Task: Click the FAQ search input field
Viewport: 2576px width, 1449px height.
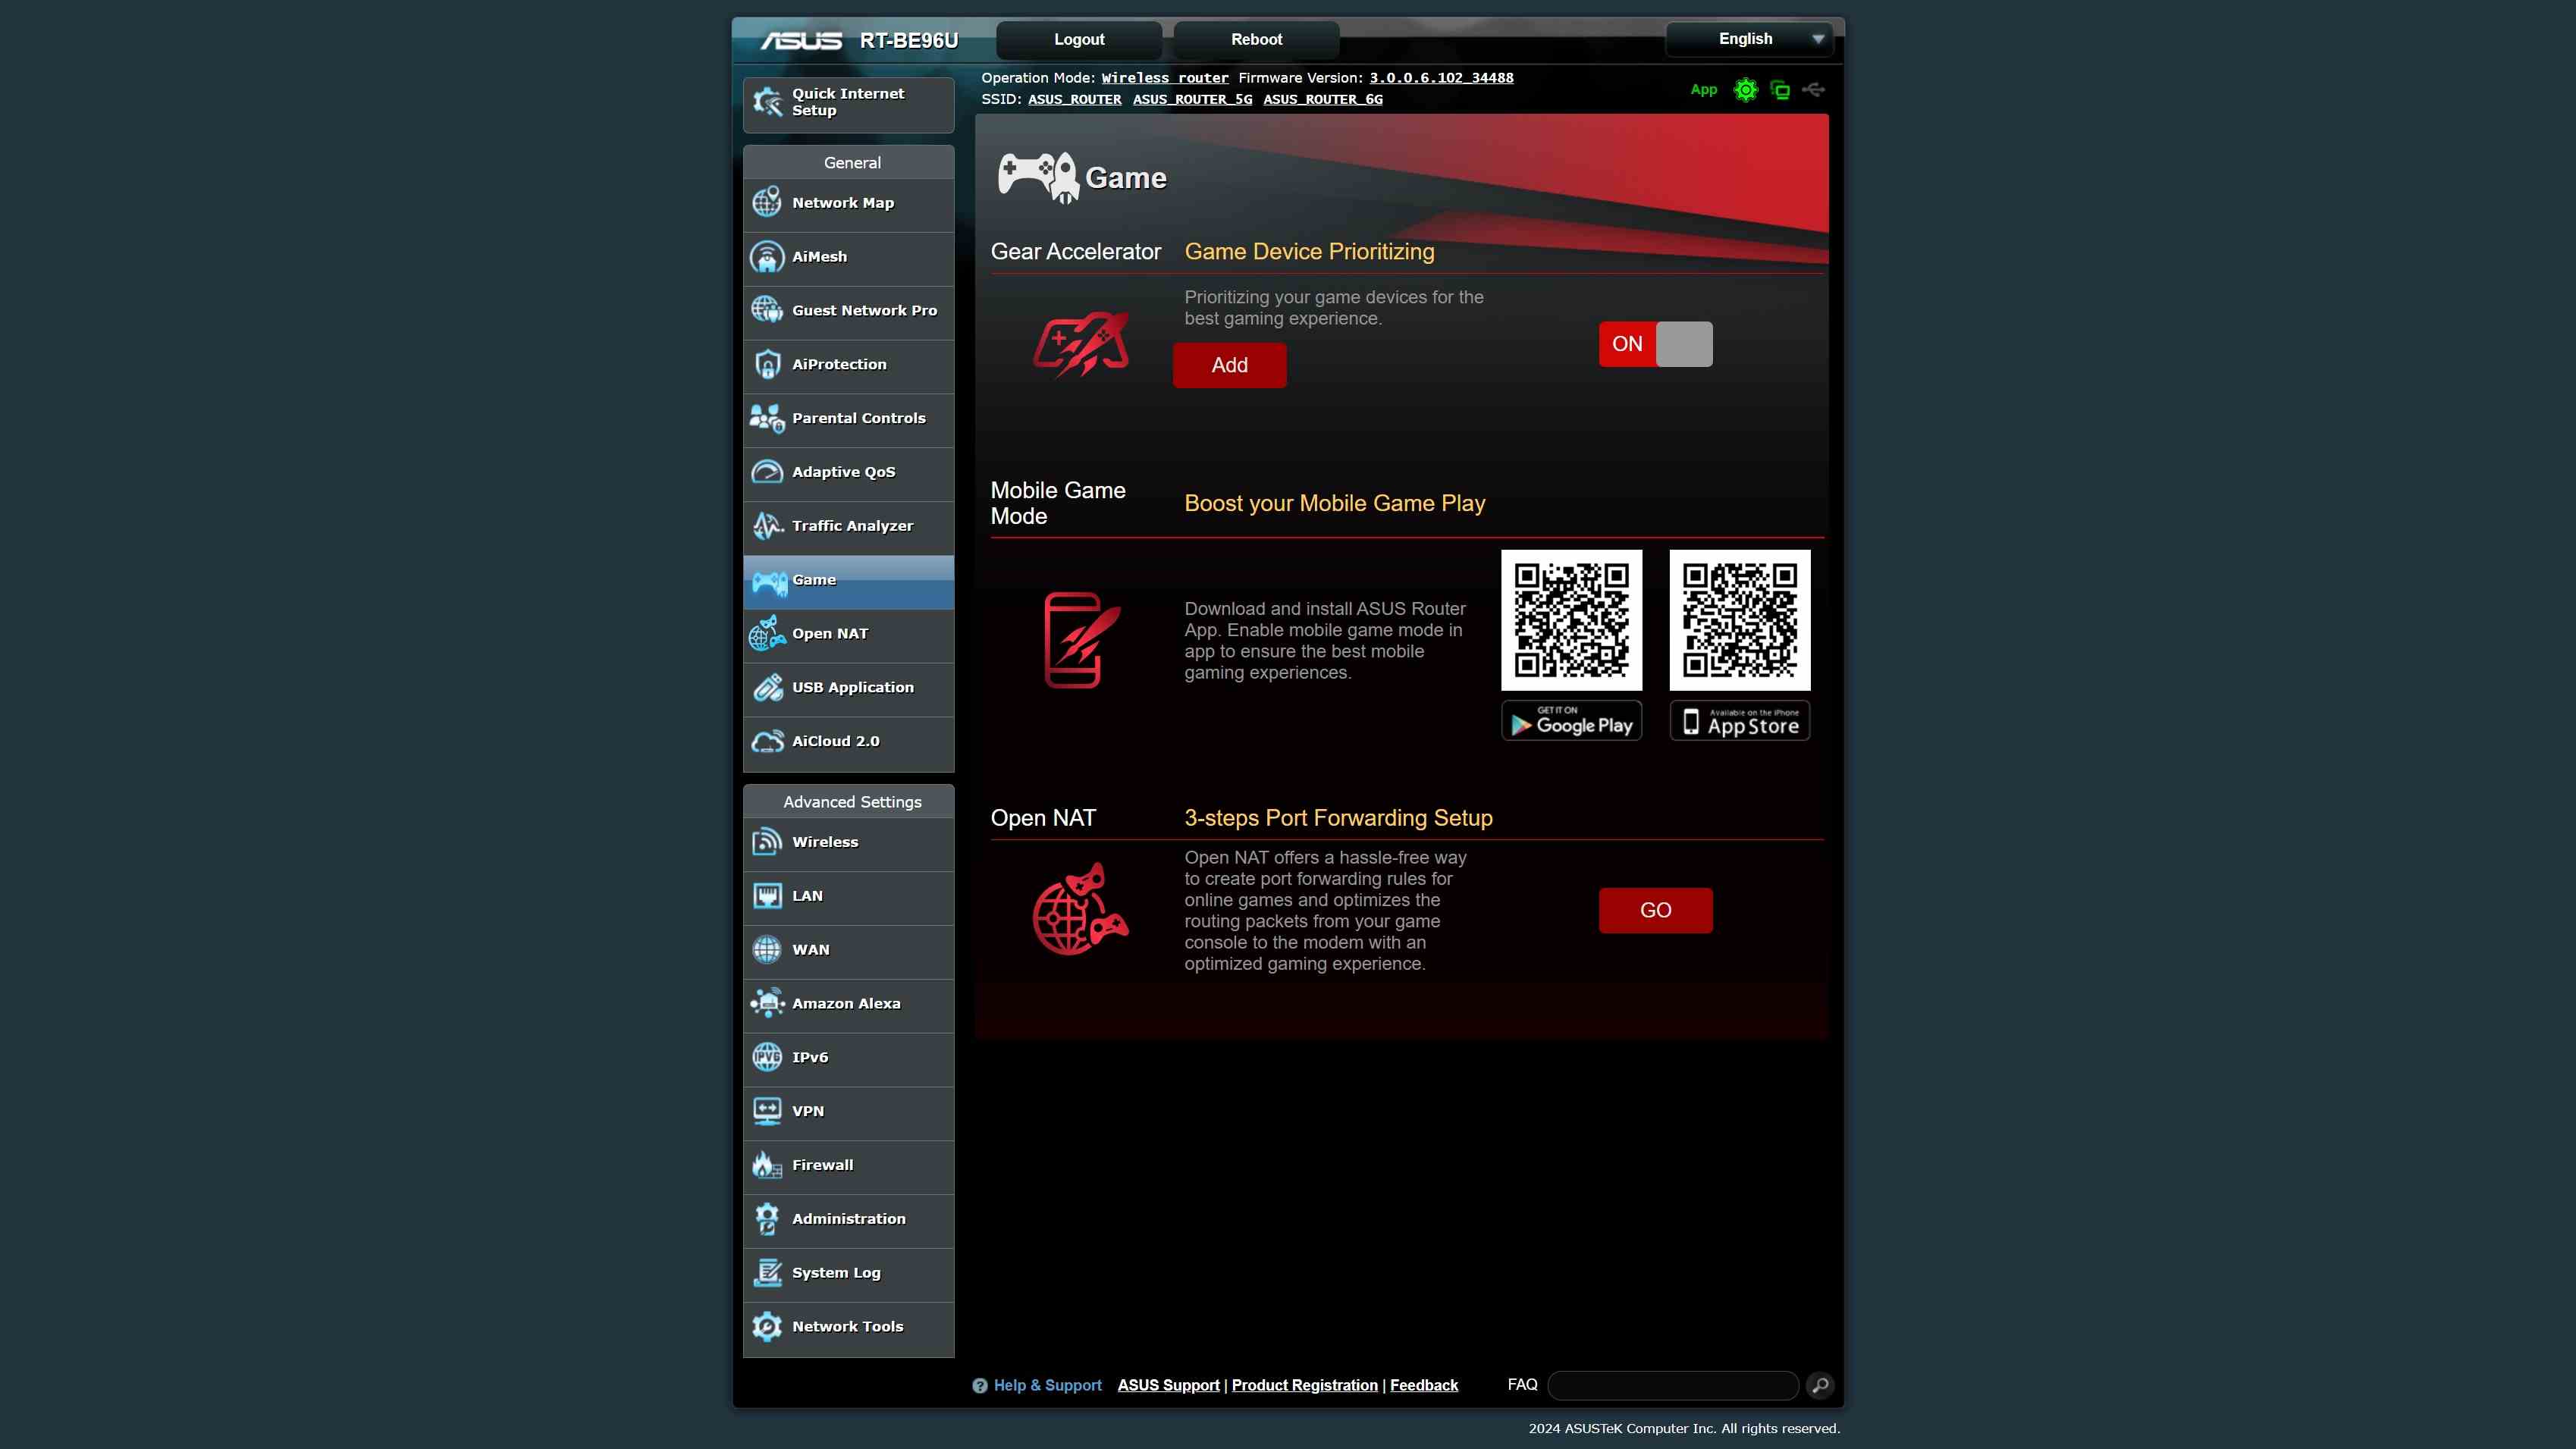Action: [x=1672, y=1385]
